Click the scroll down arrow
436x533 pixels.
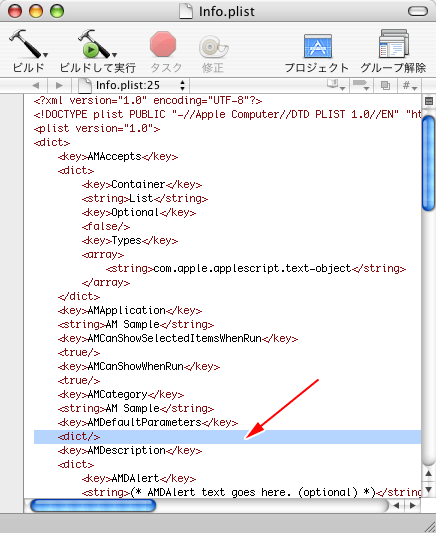coord(429,489)
